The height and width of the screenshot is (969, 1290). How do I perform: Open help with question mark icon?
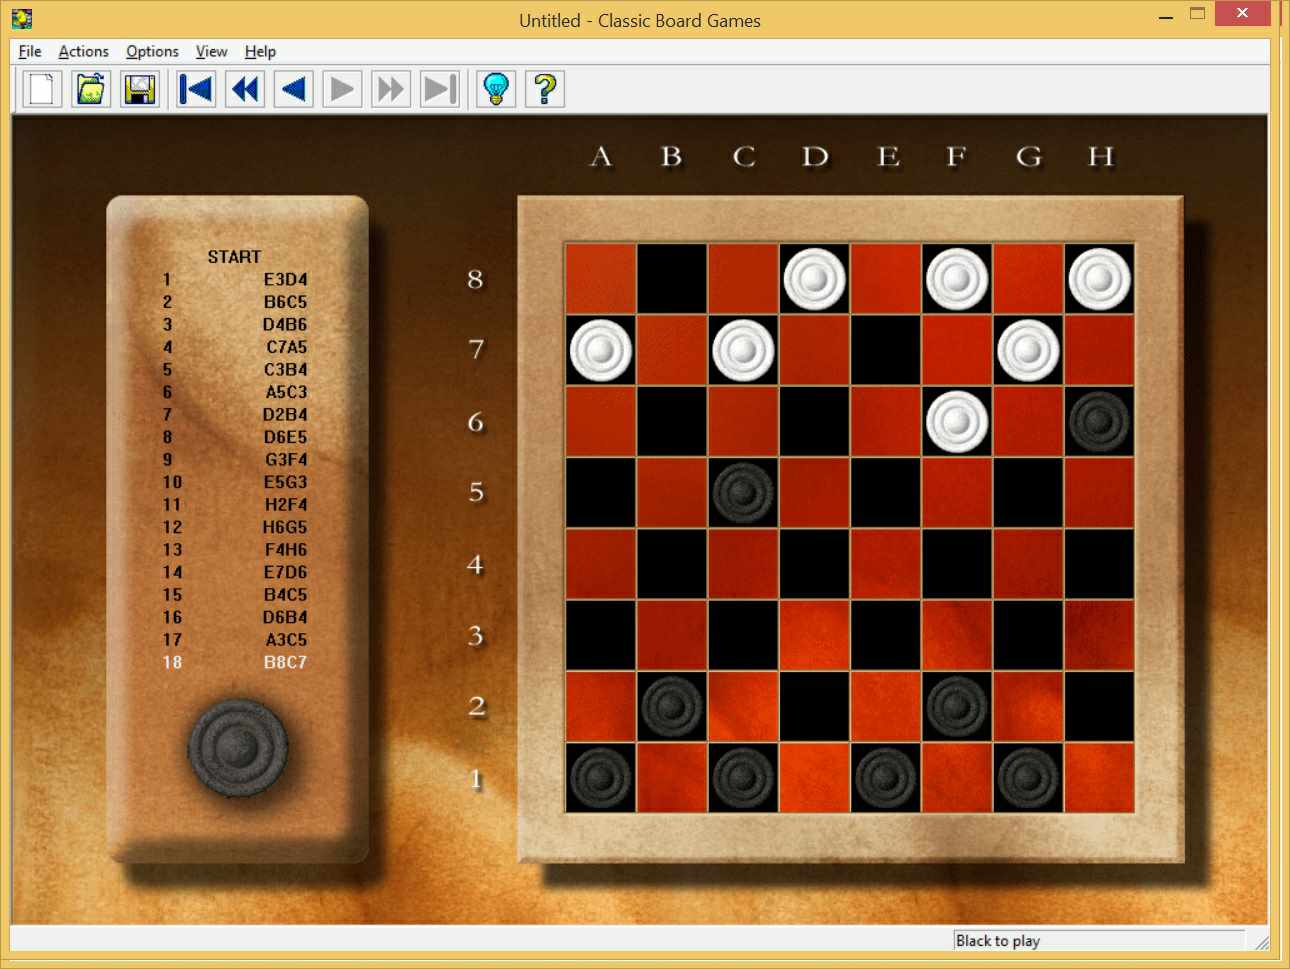(x=545, y=89)
